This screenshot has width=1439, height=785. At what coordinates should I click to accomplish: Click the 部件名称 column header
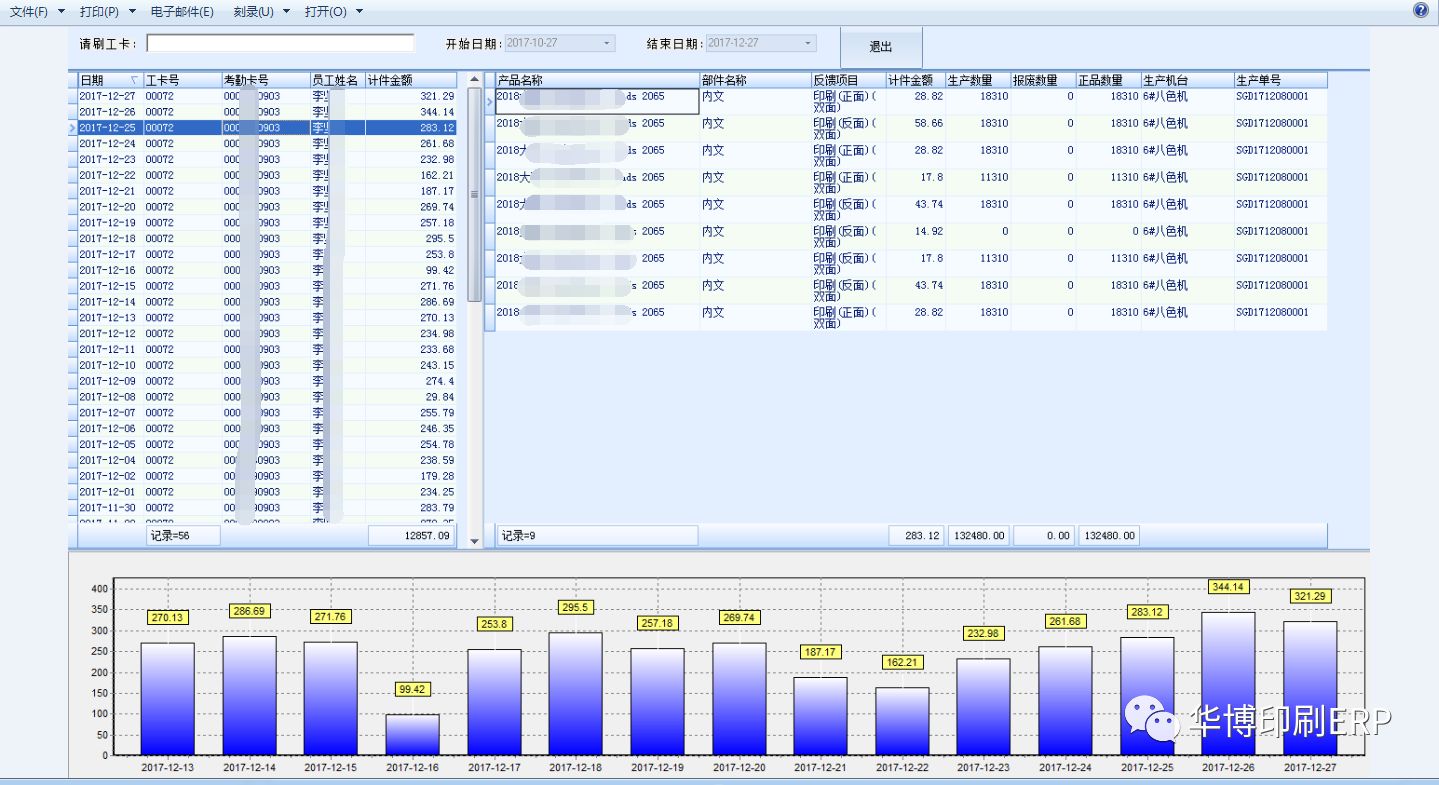point(755,80)
